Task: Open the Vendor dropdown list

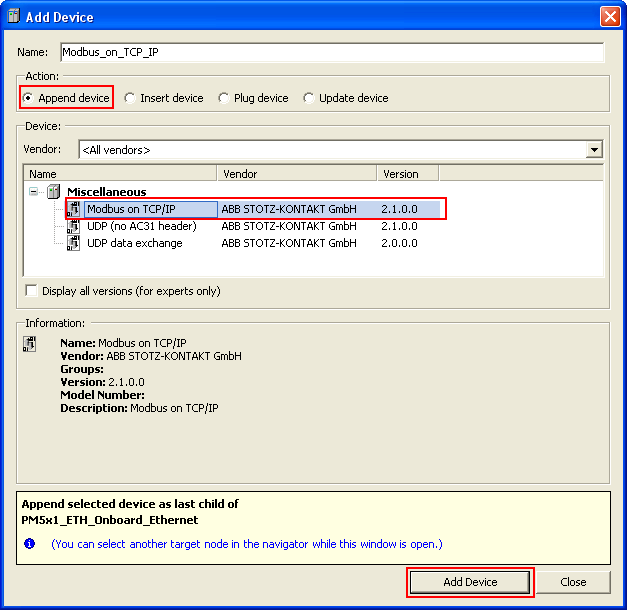Action: click(x=595, y=150)
